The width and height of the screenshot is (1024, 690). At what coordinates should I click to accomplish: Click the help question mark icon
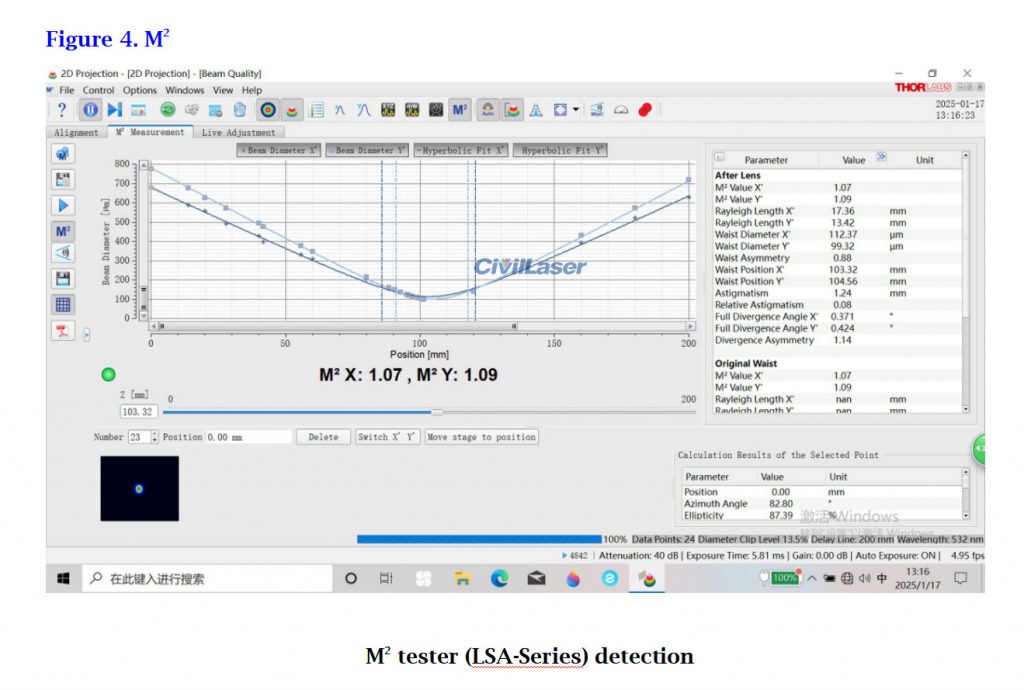[62, 110]
